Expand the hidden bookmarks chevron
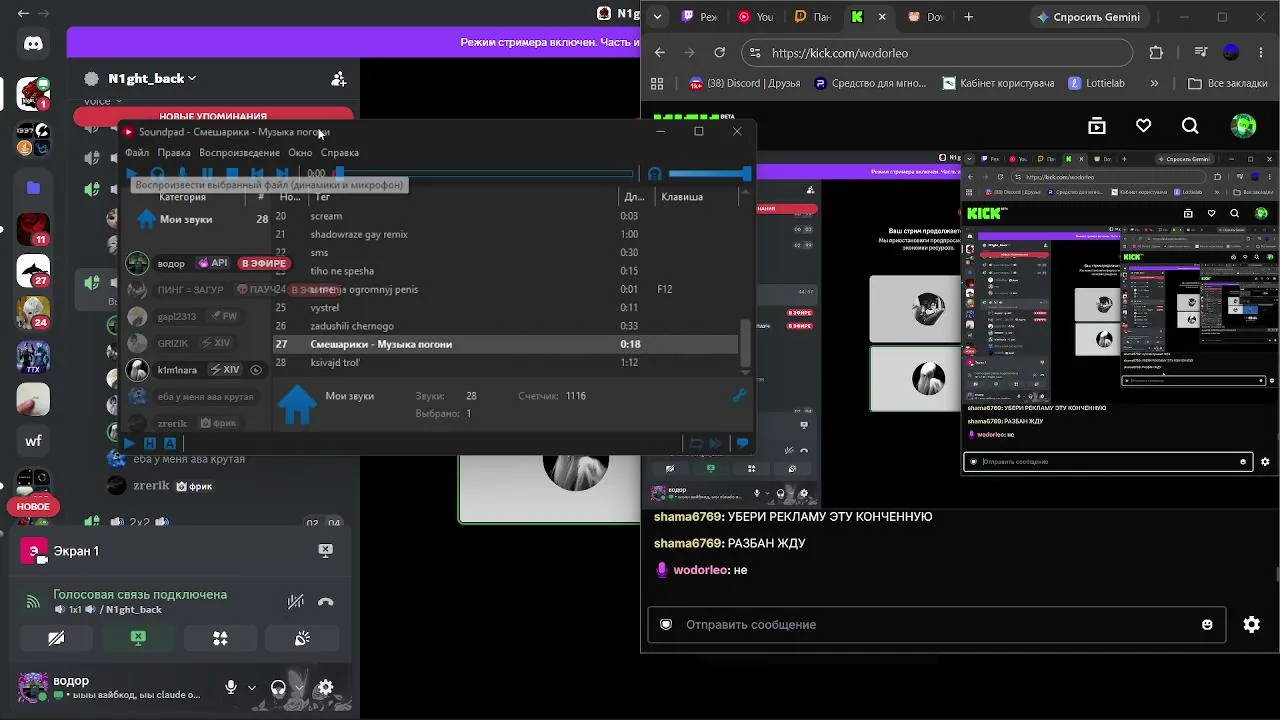Screen dimensions: 1280x720 pyautogui.click(x=1155, y=83)
